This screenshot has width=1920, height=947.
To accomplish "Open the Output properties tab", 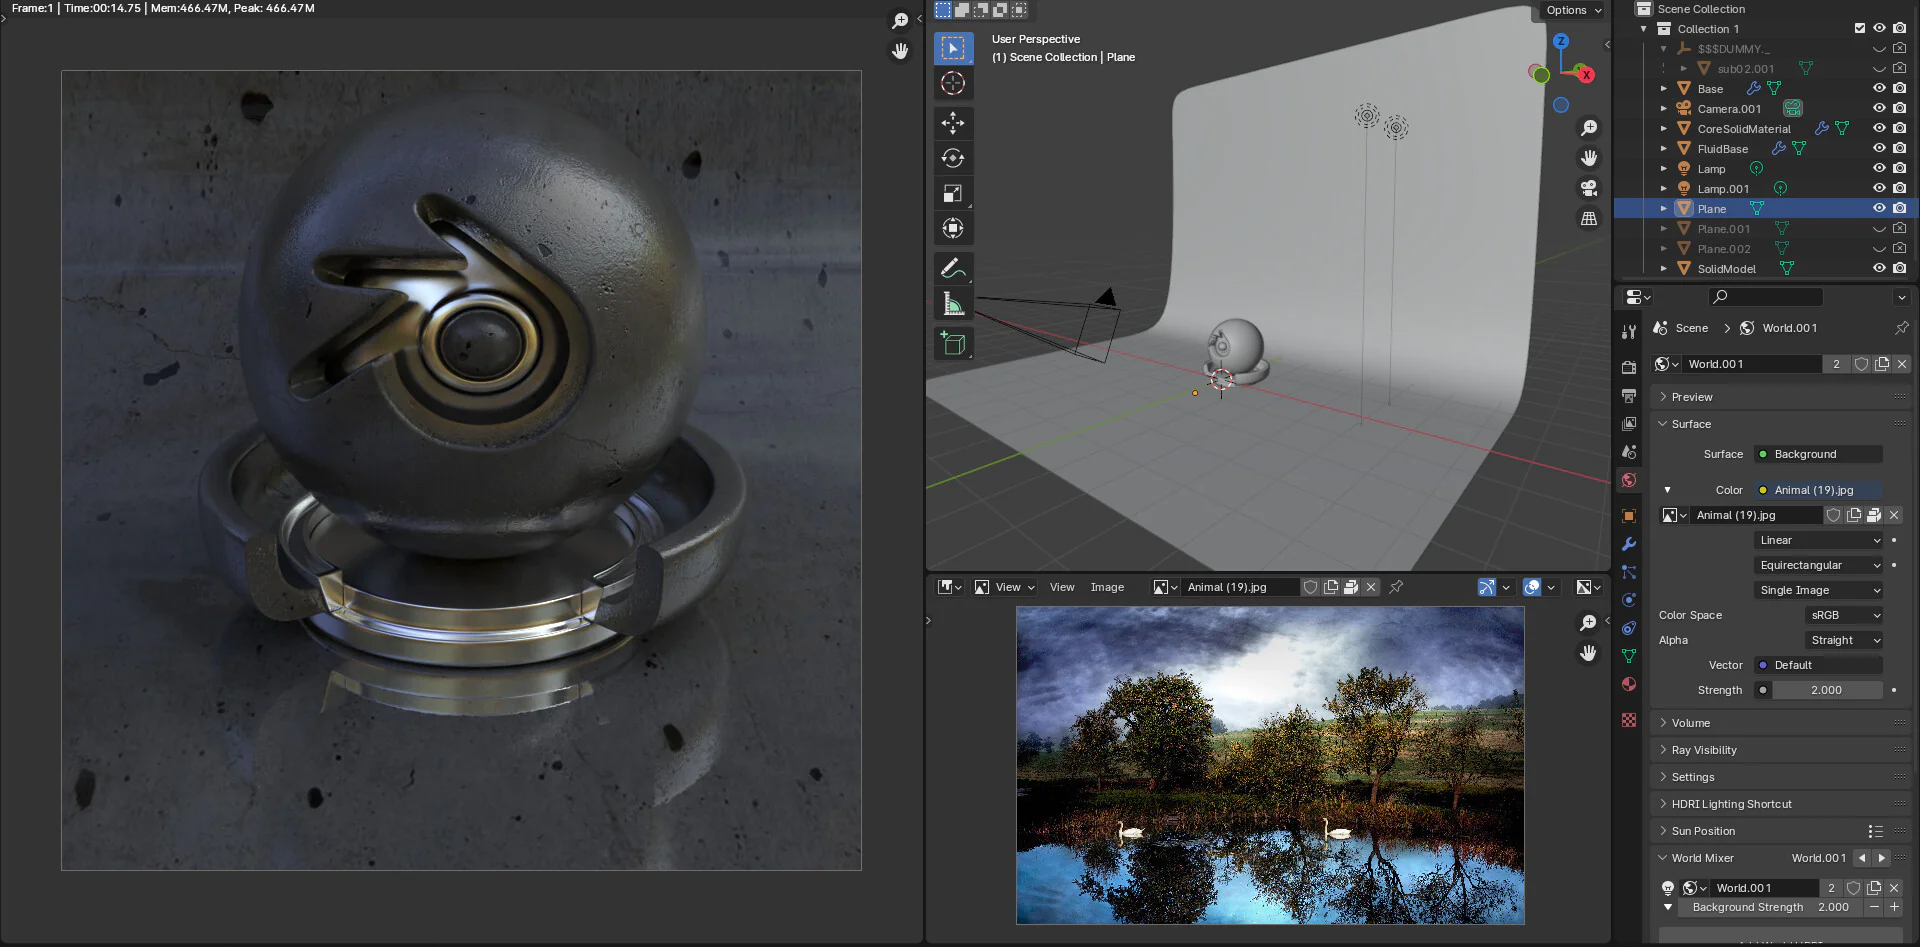I will (x=1629, y=396).
